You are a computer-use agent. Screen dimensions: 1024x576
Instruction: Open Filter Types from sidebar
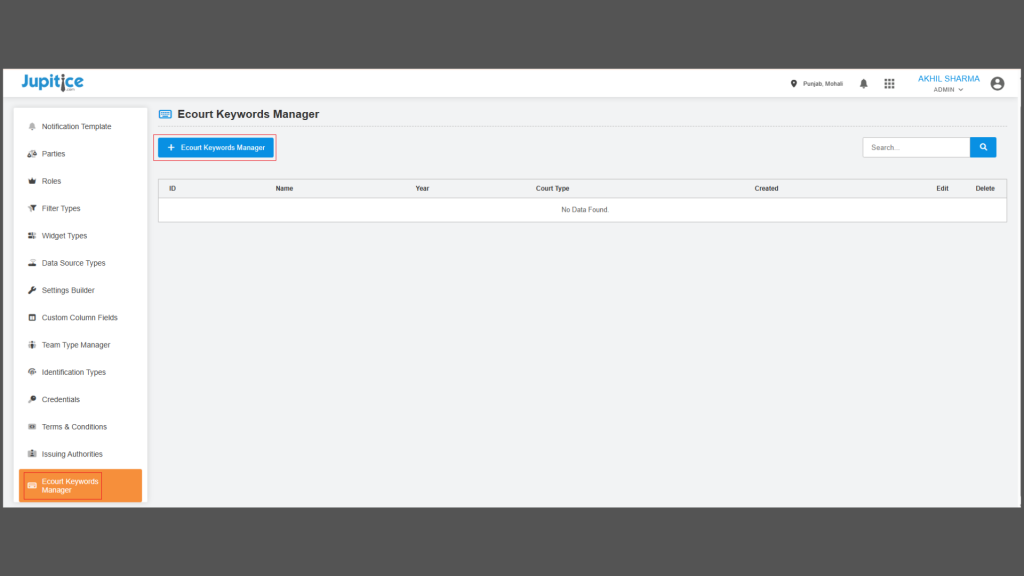click(x=61, y=209)
